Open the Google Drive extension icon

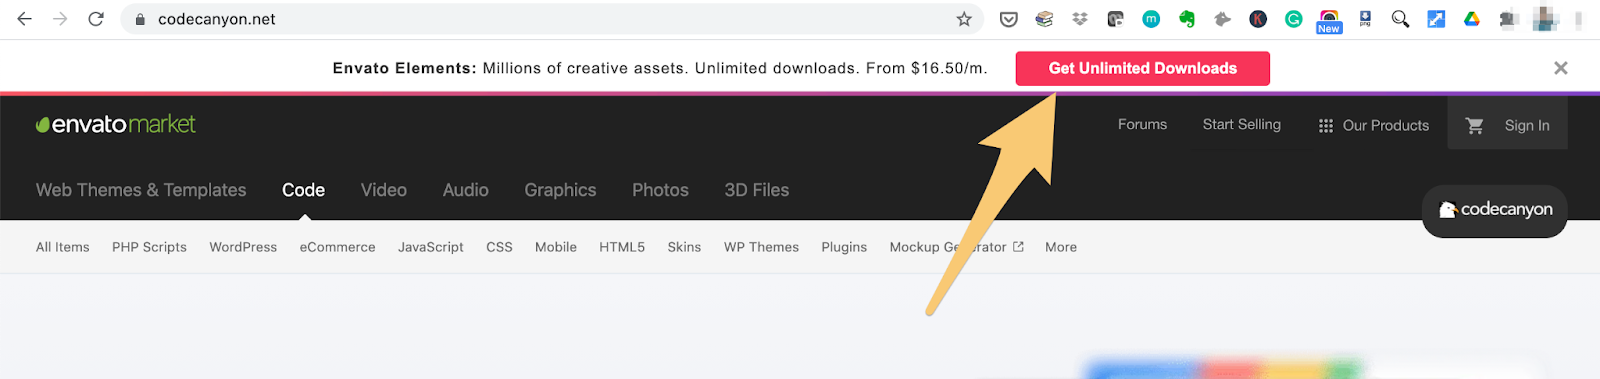pyautogui.click(x=1472, y=19)
